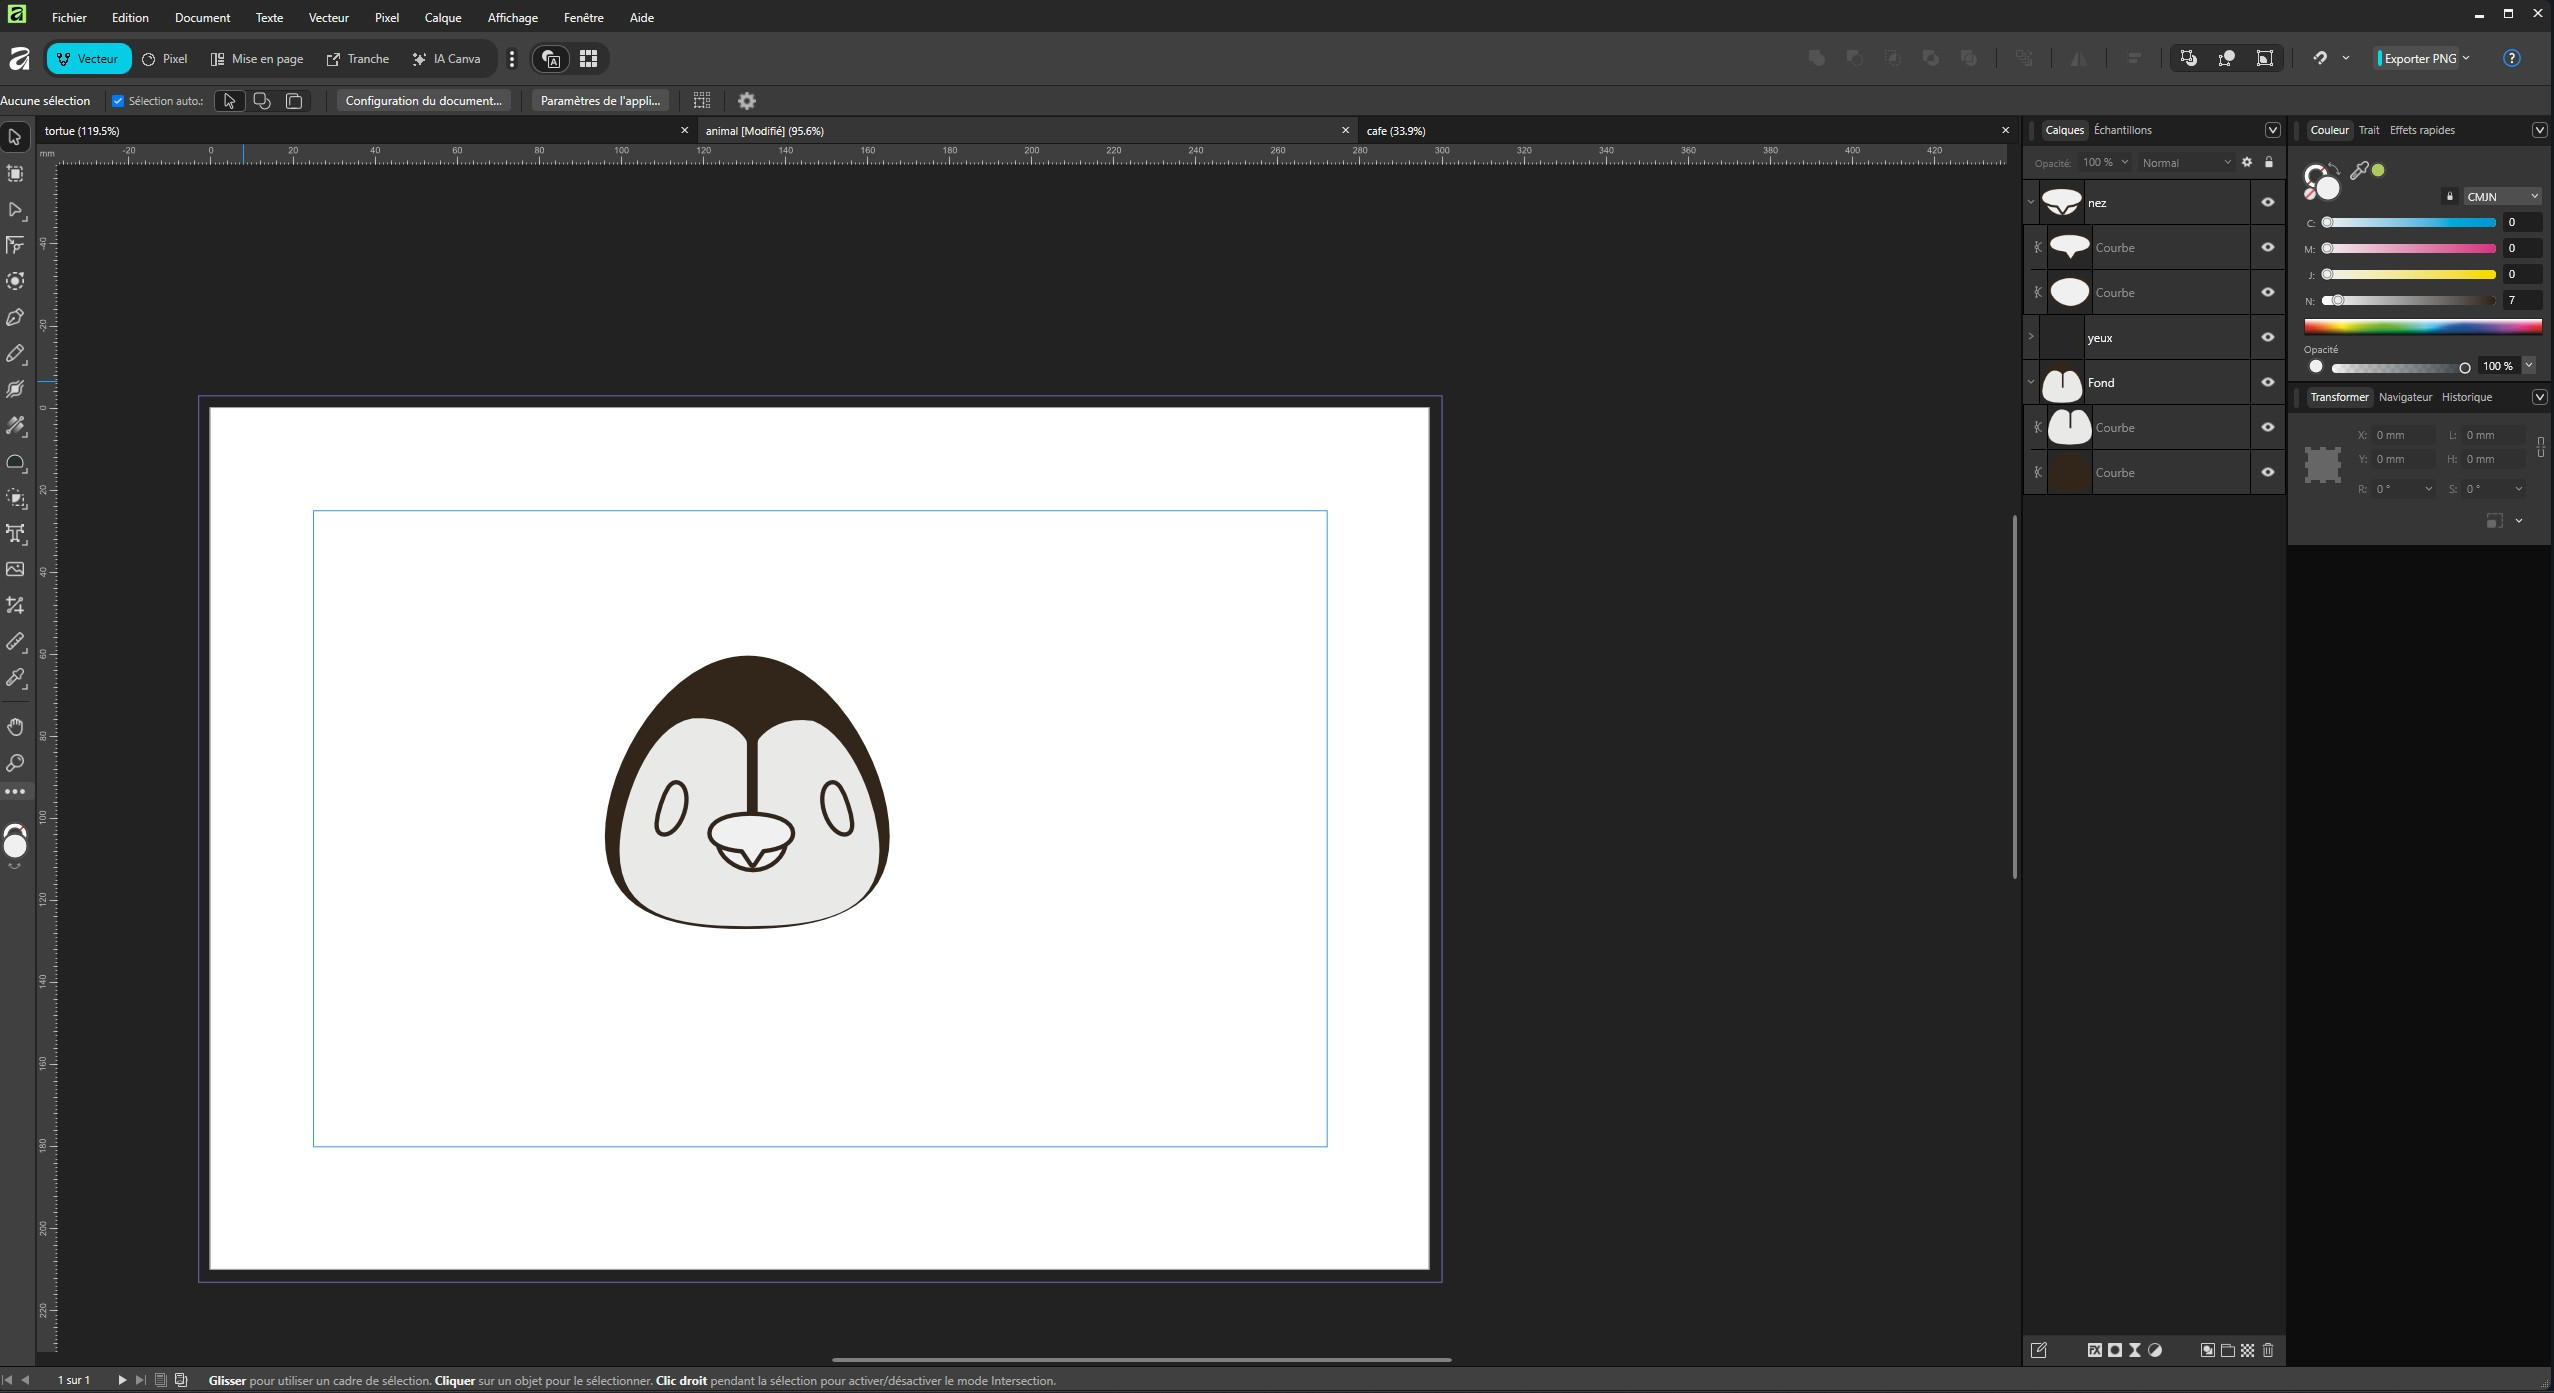Switch to the cafe document tab

pos(1396,131)
